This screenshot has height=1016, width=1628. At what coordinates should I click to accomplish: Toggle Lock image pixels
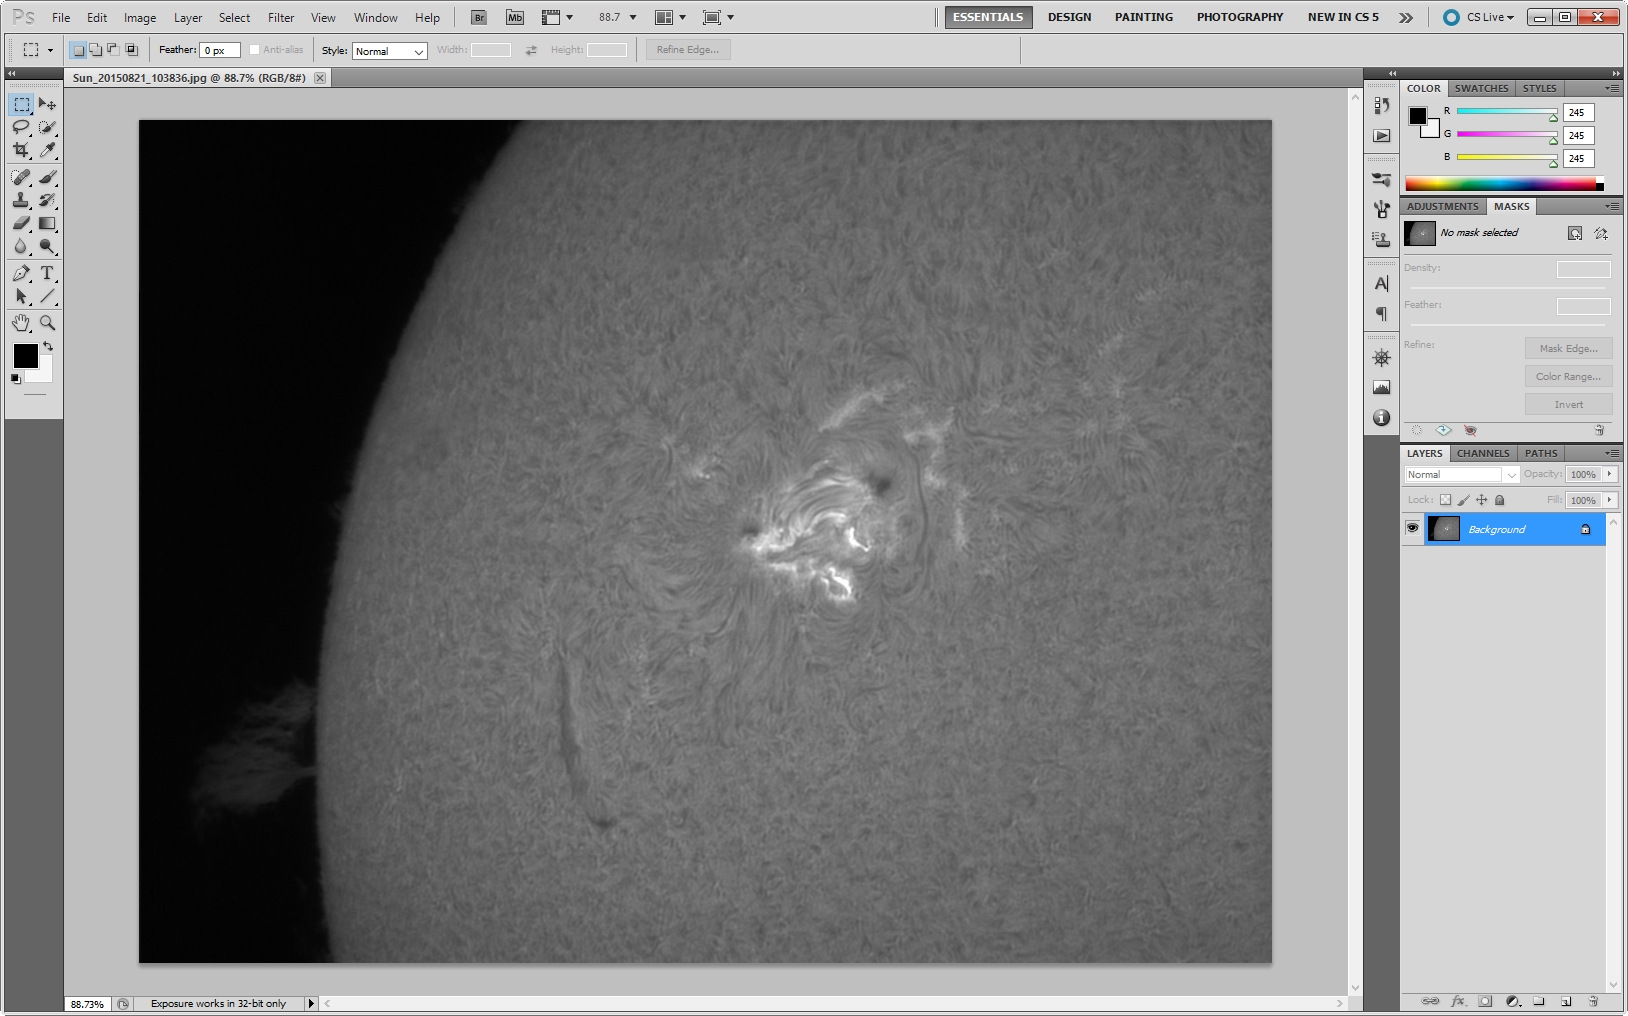[x=1463, y=500]
